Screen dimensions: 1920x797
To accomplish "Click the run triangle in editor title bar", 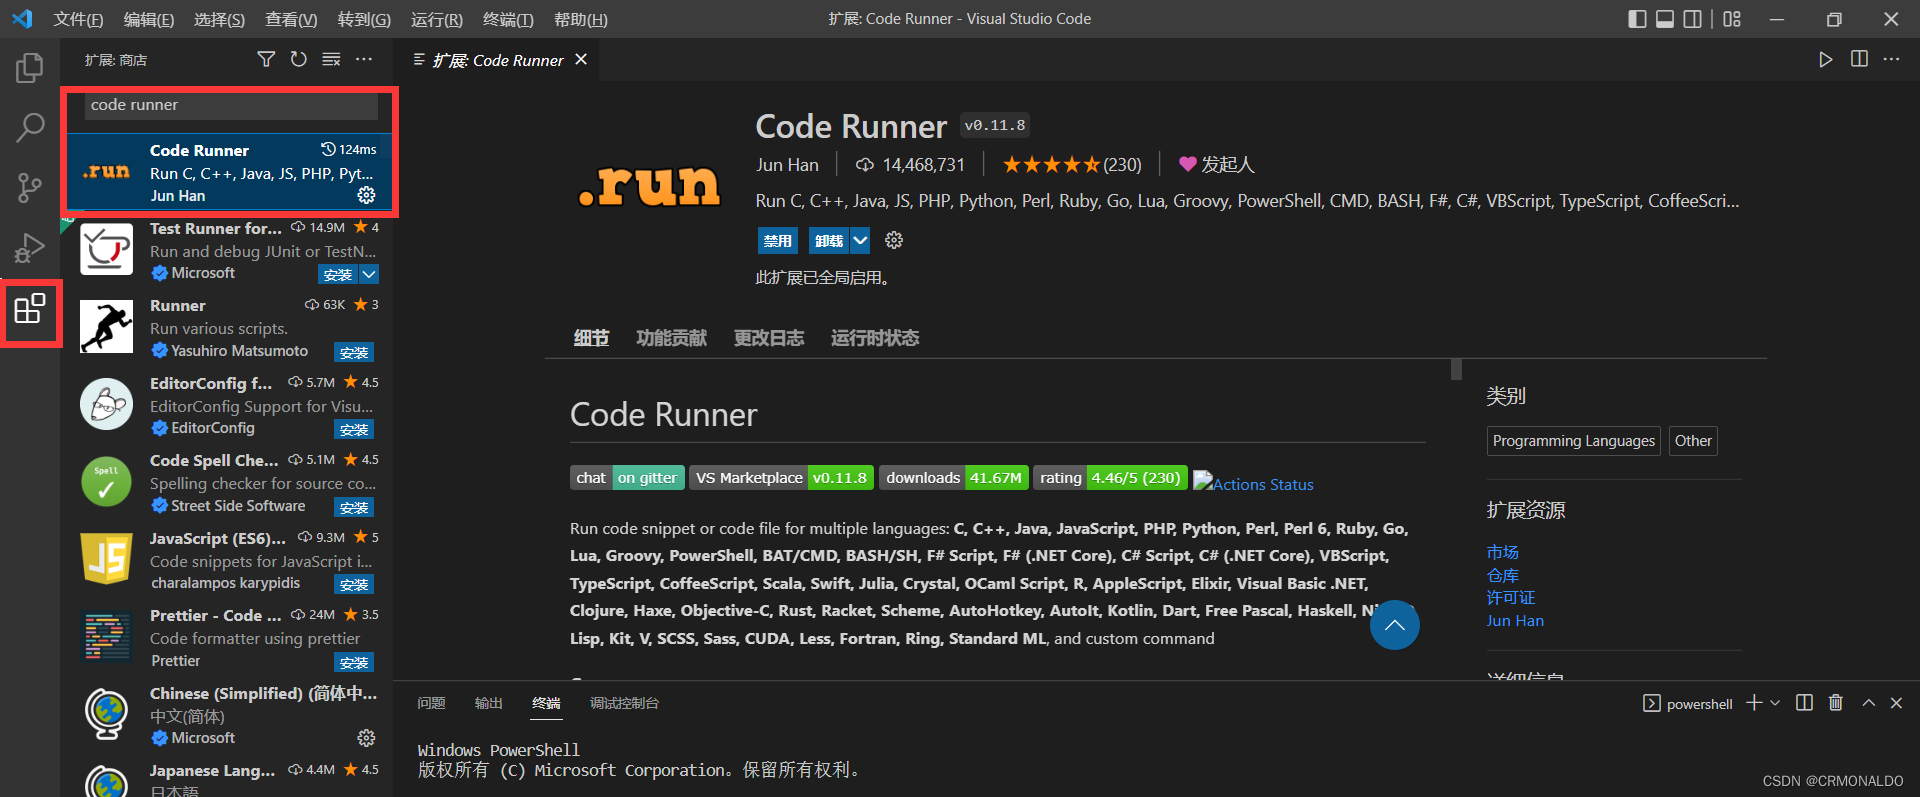I will point(1826,60).
